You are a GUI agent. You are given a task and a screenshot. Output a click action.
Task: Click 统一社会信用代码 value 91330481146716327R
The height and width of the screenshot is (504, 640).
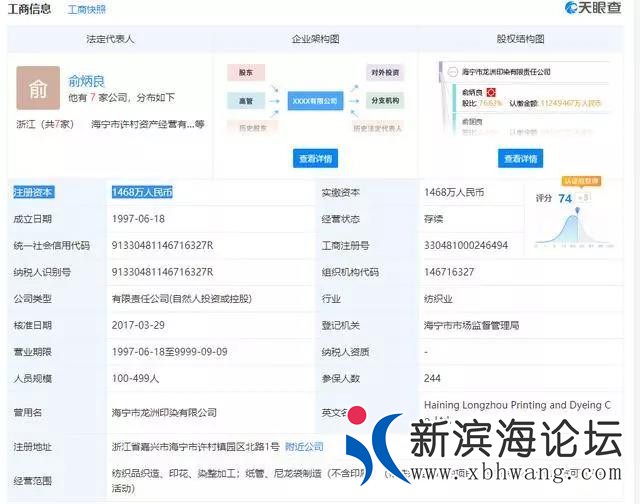[162, 245]
